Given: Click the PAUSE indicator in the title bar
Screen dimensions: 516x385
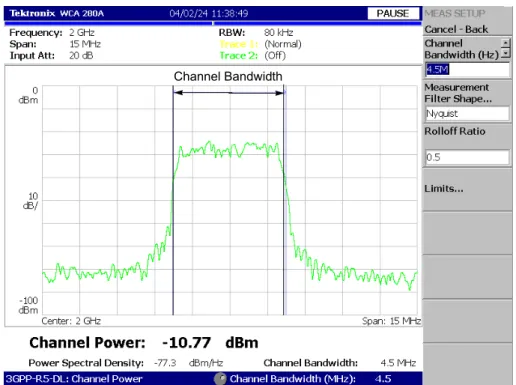Looking at the screenshot, I should (393, 13).
